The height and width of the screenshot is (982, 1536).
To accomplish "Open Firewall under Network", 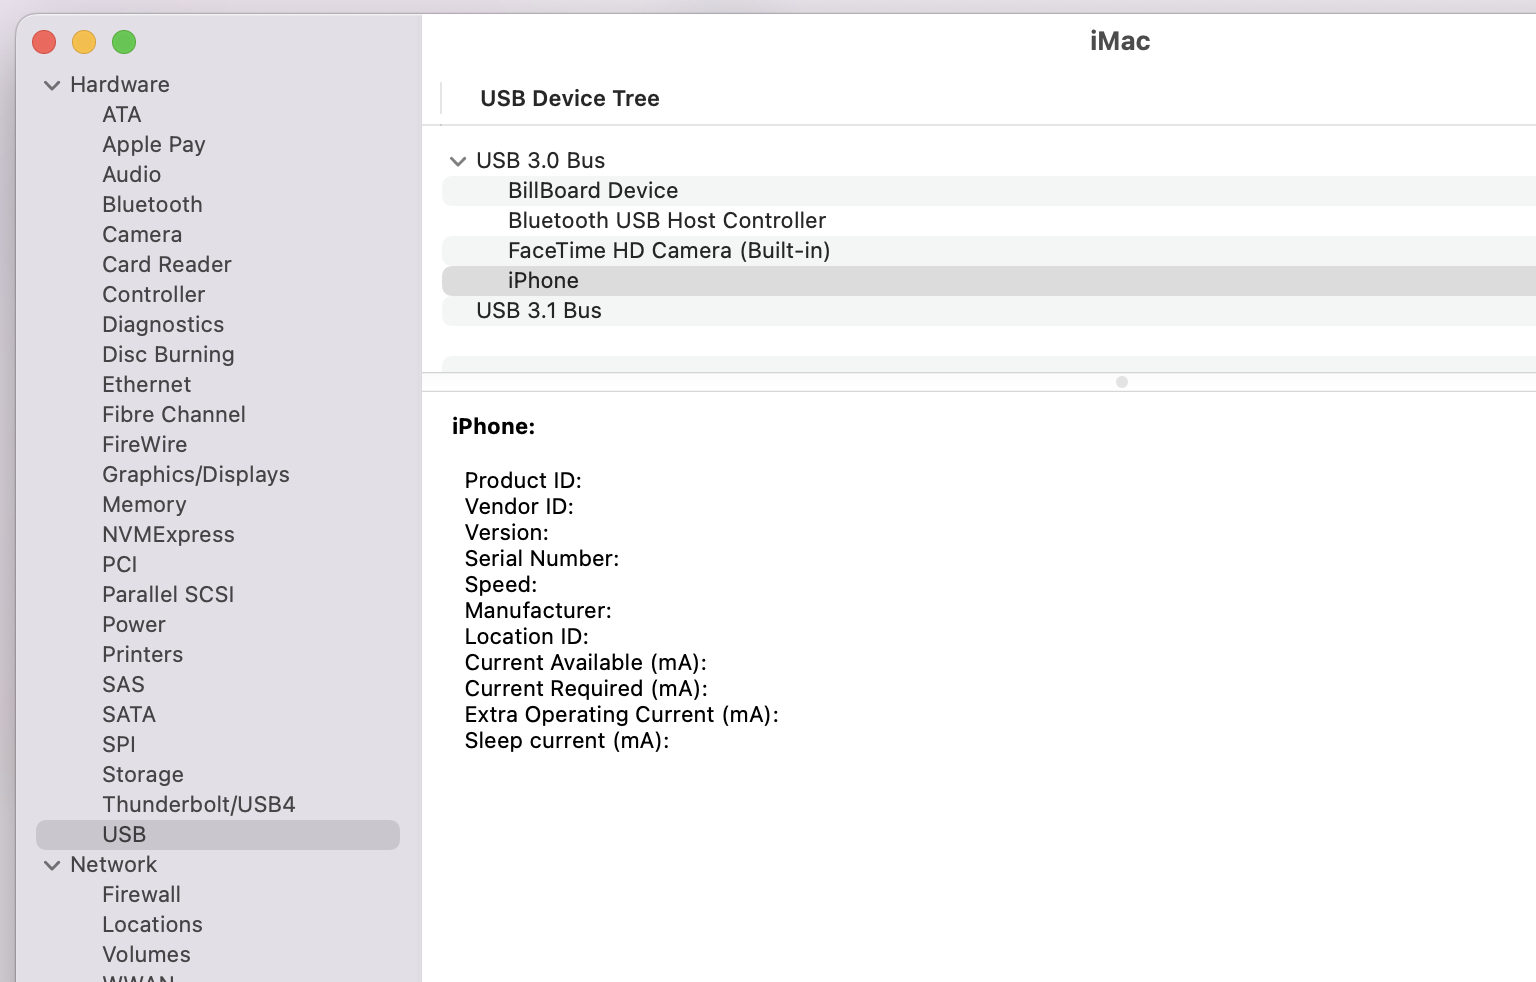I will [x=141, y=895].
